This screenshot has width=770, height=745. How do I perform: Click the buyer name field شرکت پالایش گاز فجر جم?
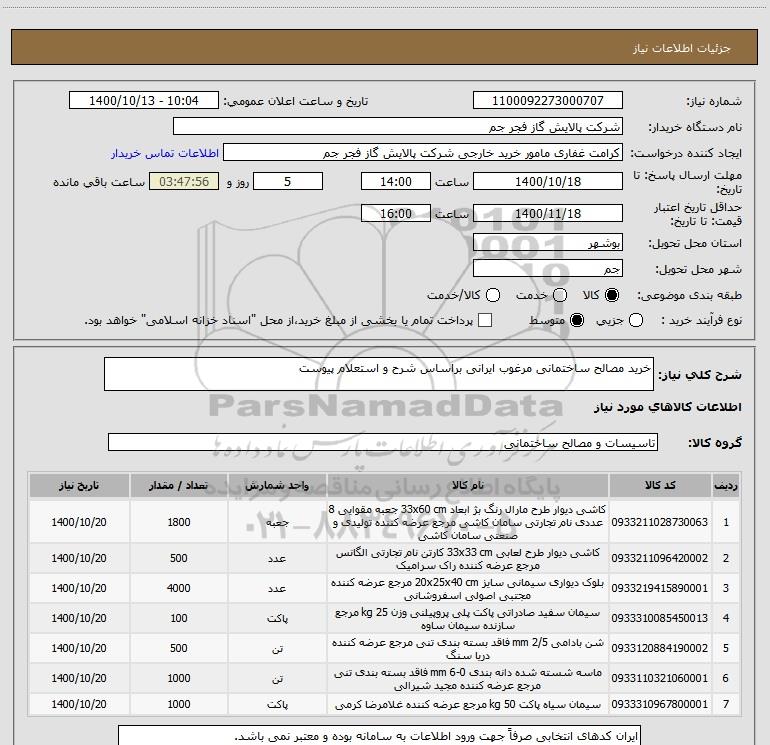pyautogui.click(x=398, y=127)
